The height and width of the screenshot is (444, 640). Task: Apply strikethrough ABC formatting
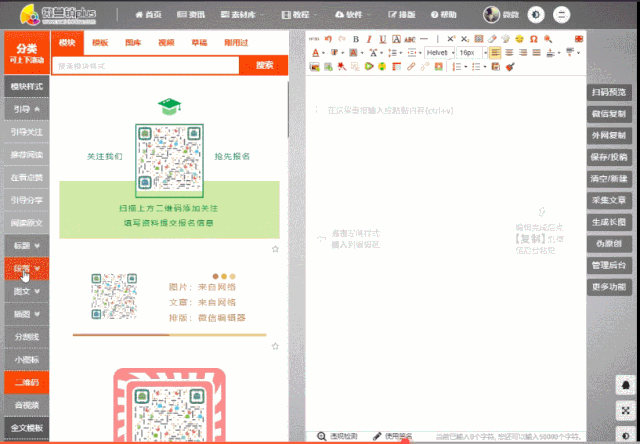(410, 39)
